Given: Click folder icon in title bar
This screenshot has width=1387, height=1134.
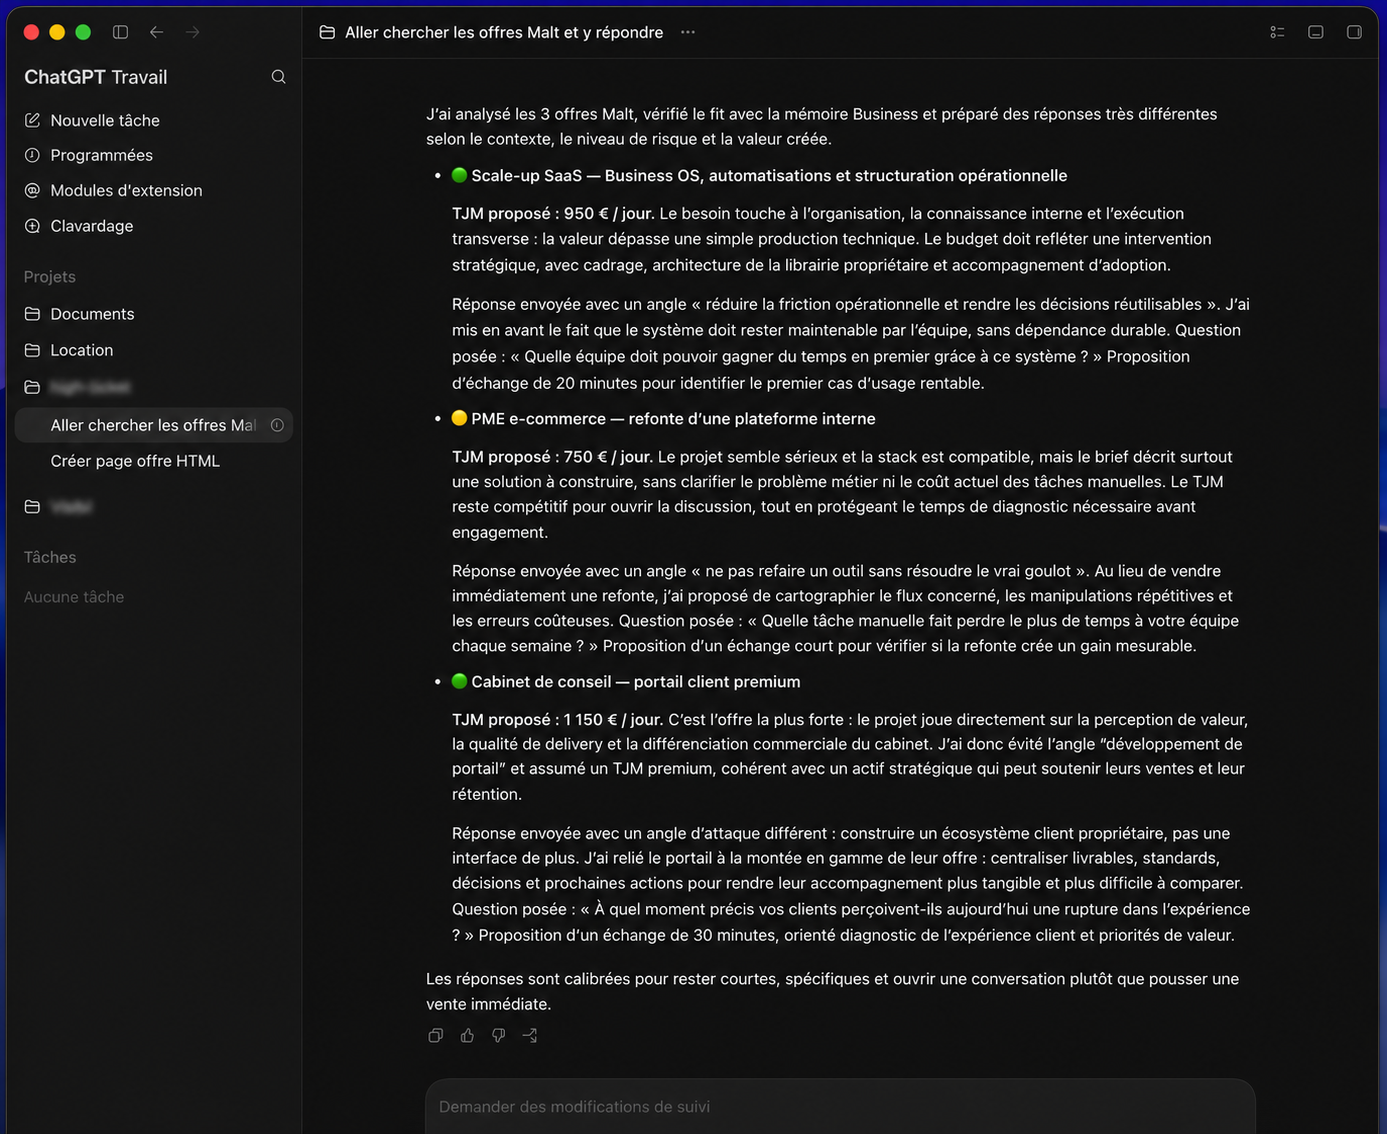Looking at the screenshot, I should tap(327, 32).
